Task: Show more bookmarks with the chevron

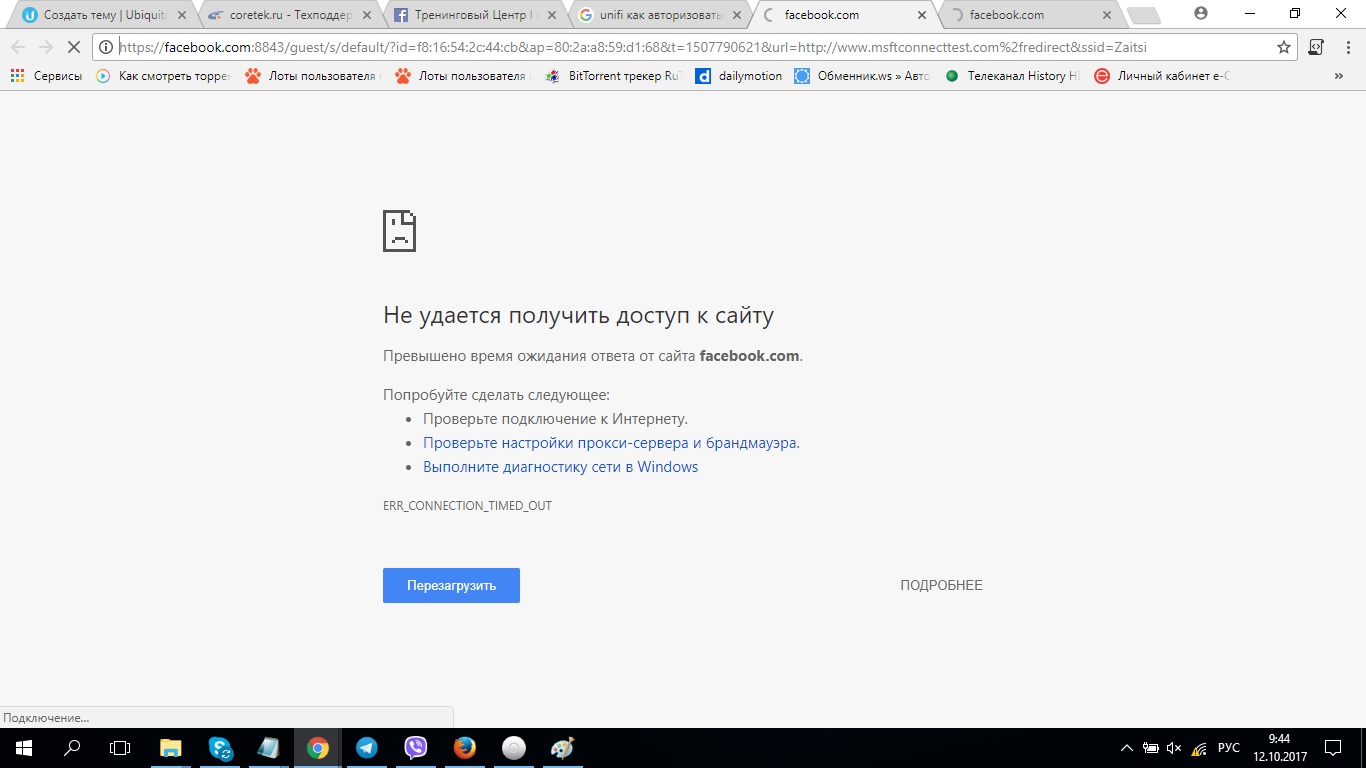Action: pos(1339,76)
